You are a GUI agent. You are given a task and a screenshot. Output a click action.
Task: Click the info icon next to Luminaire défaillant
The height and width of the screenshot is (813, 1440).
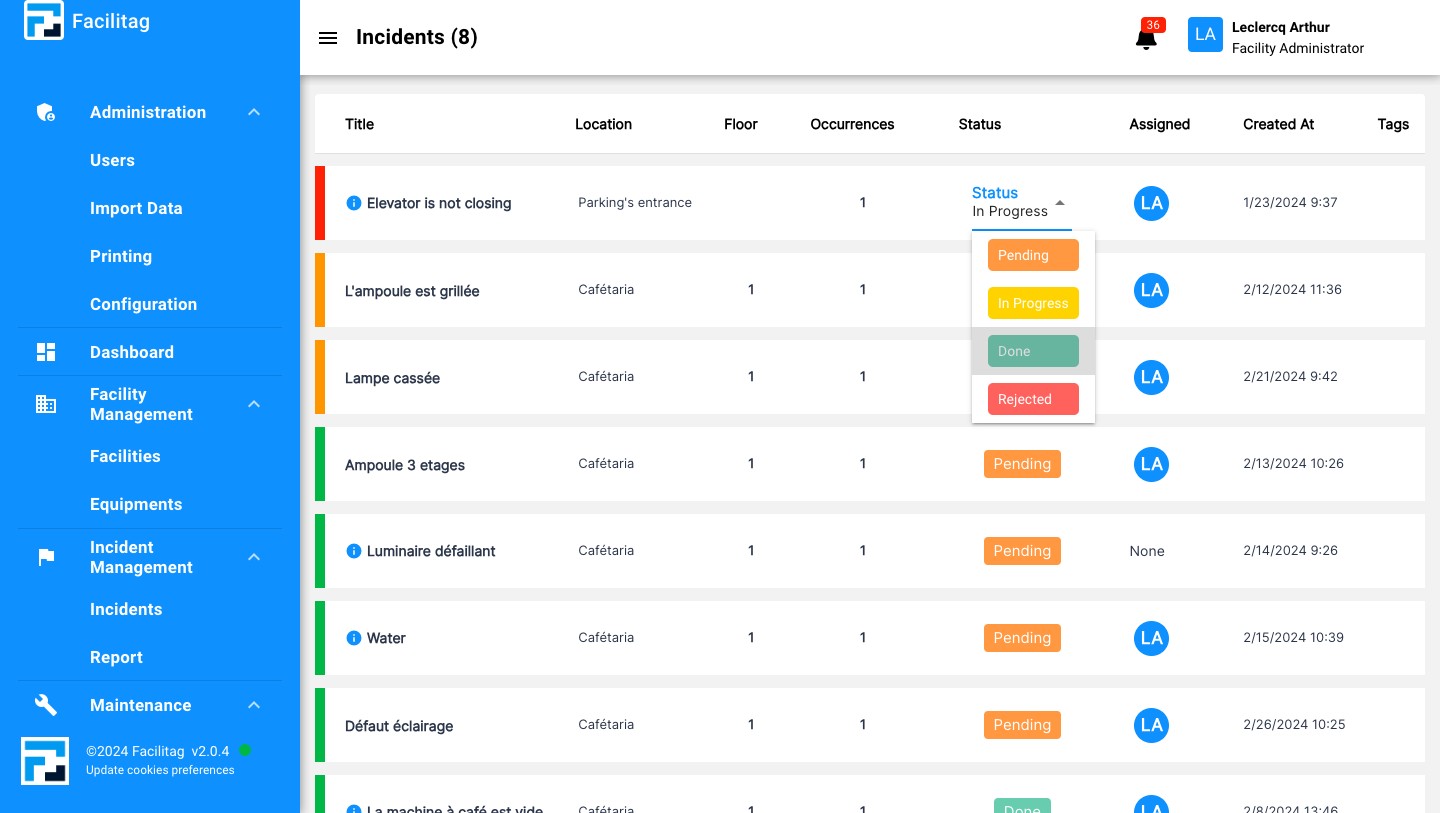click(353, 551)
